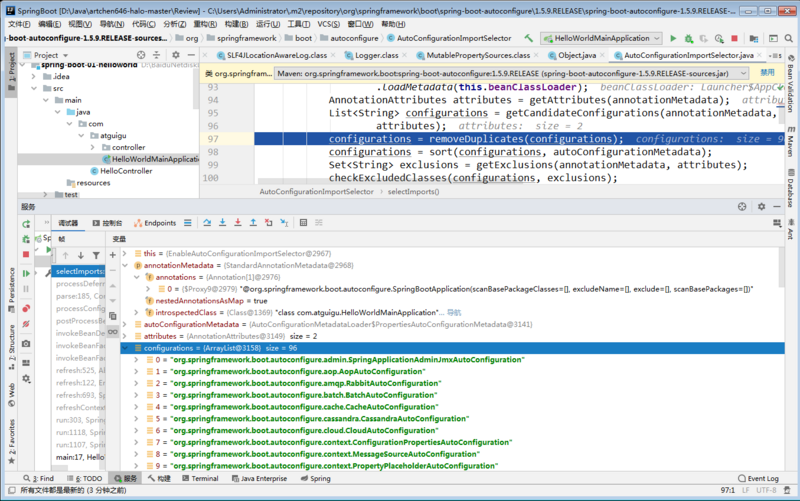The height and width of the screenshot is (501, 800).
Task: Click the Run to Cursor debugger icon
Action: [284, 222]
